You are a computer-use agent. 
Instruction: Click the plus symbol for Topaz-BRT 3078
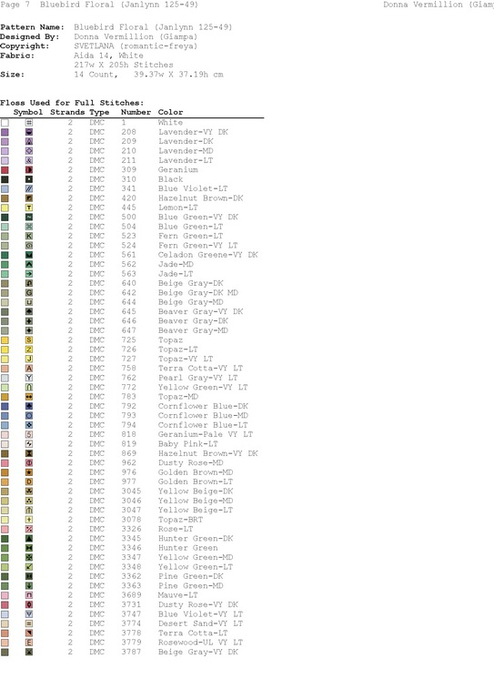[29, 520]
